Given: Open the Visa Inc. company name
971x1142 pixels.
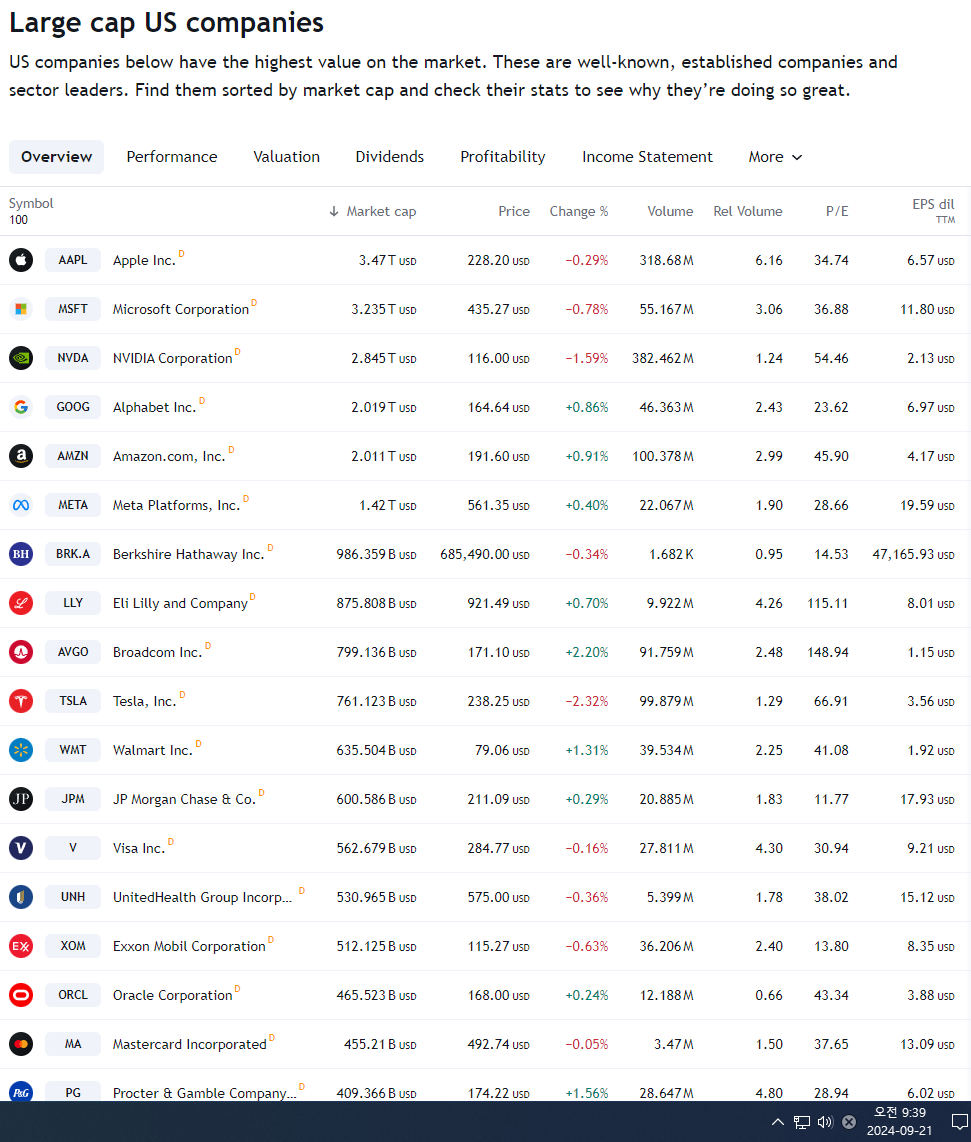Looking at the screenshot, I should click(x=139, y=848).
